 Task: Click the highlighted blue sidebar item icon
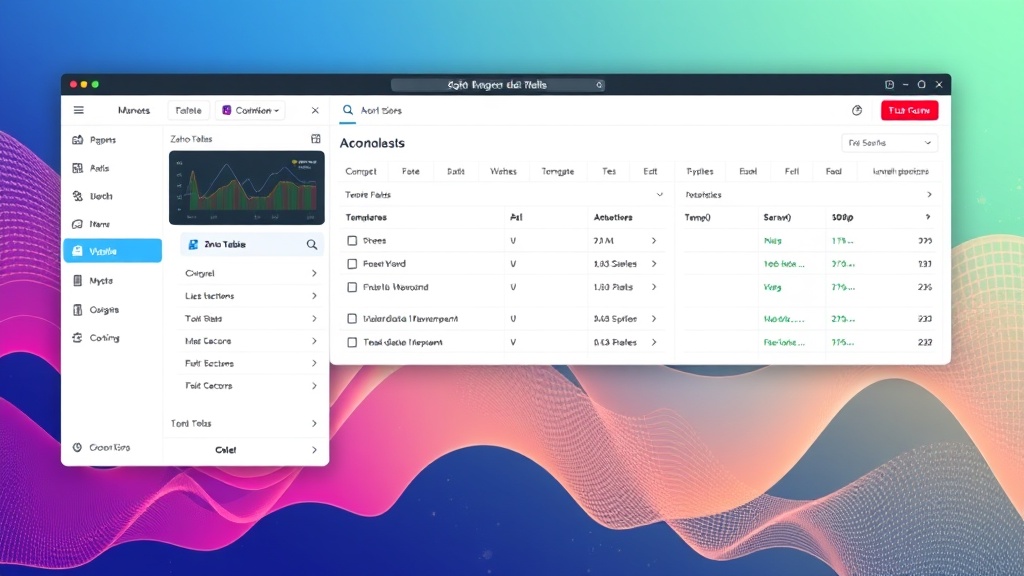click(78, 251)
